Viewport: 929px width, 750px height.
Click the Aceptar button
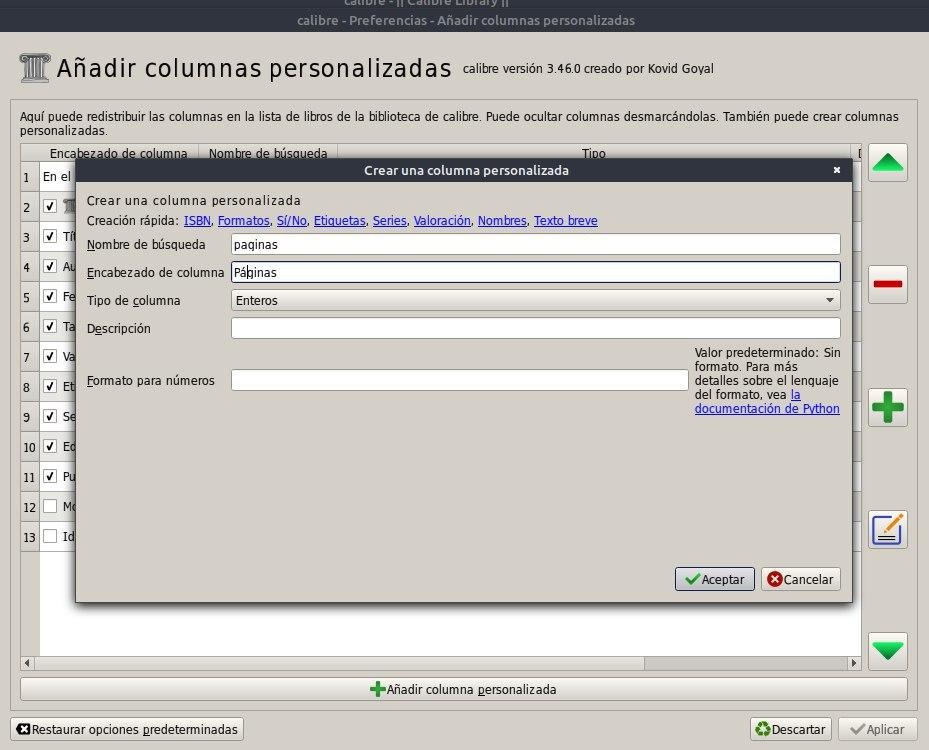tap(715, 579)
